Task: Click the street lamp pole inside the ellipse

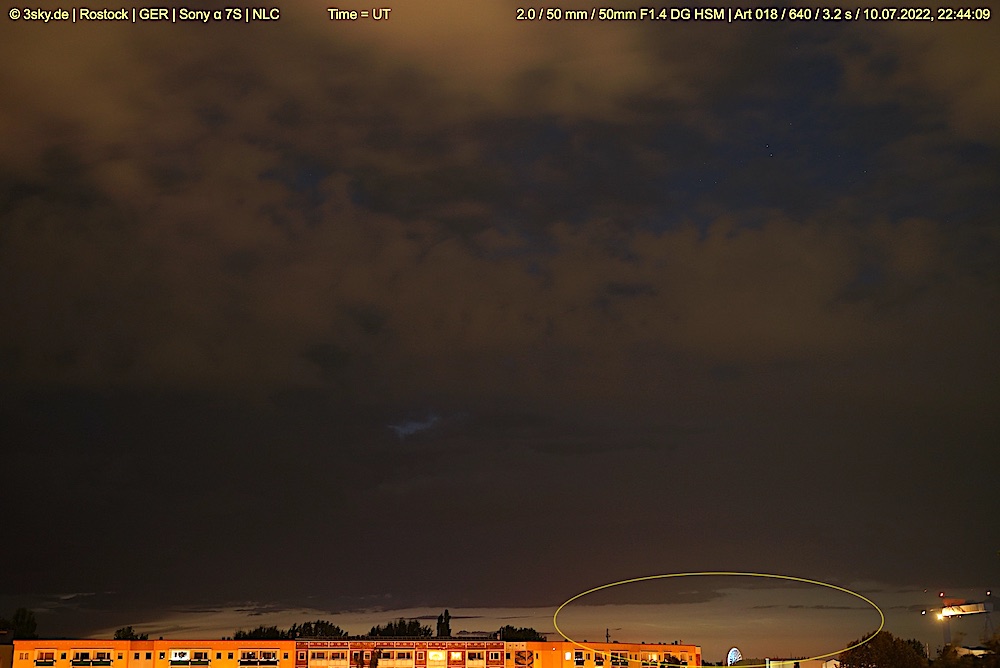Action: coord(607,635)
